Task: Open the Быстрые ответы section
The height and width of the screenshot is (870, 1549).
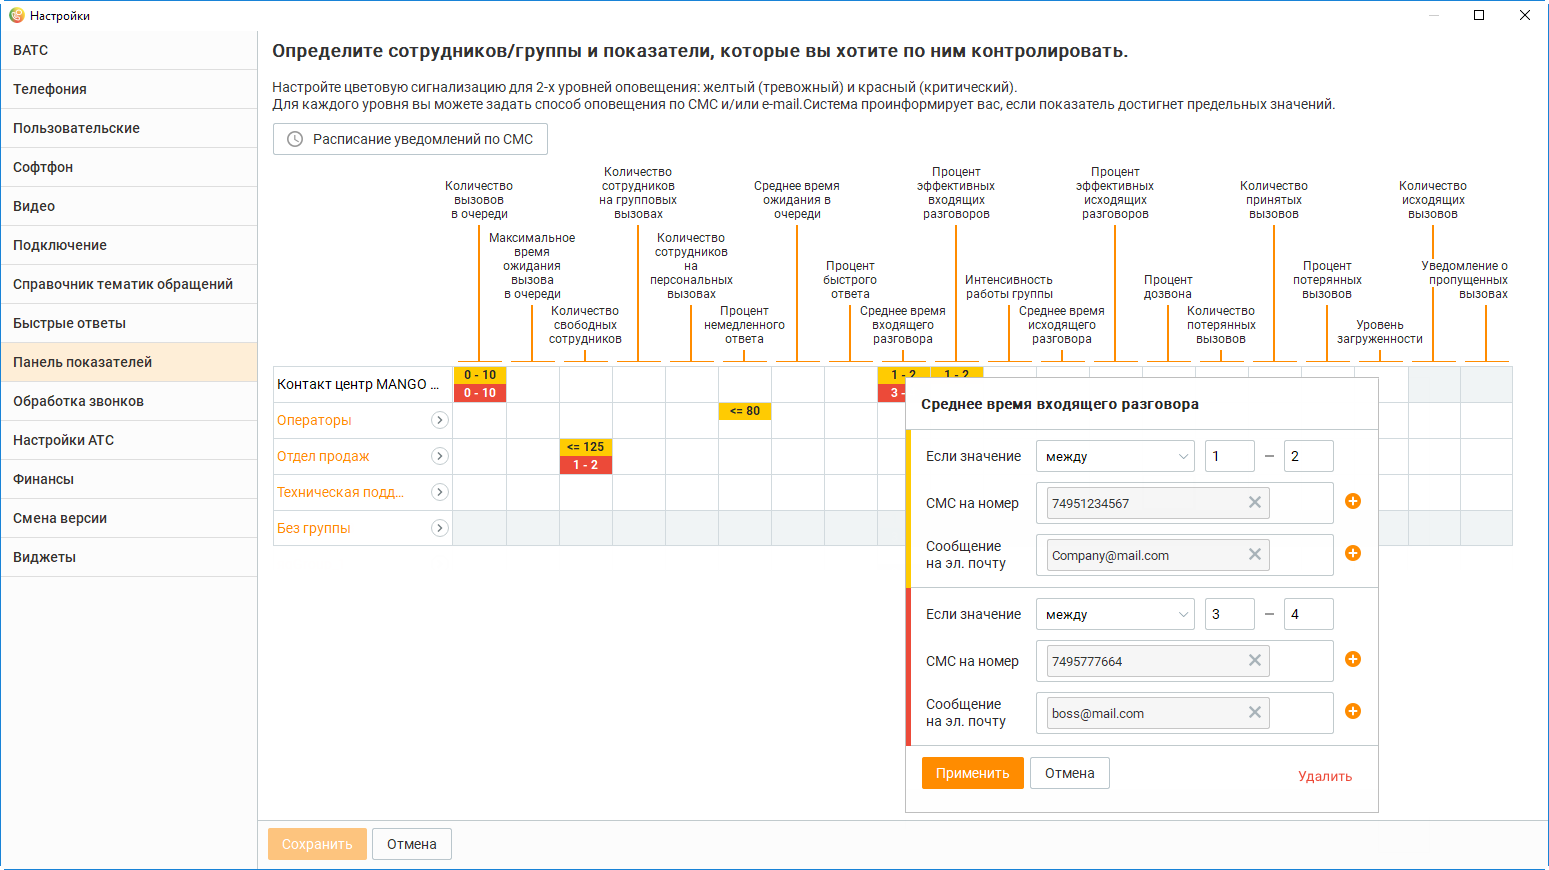Action: pos(129,323)
